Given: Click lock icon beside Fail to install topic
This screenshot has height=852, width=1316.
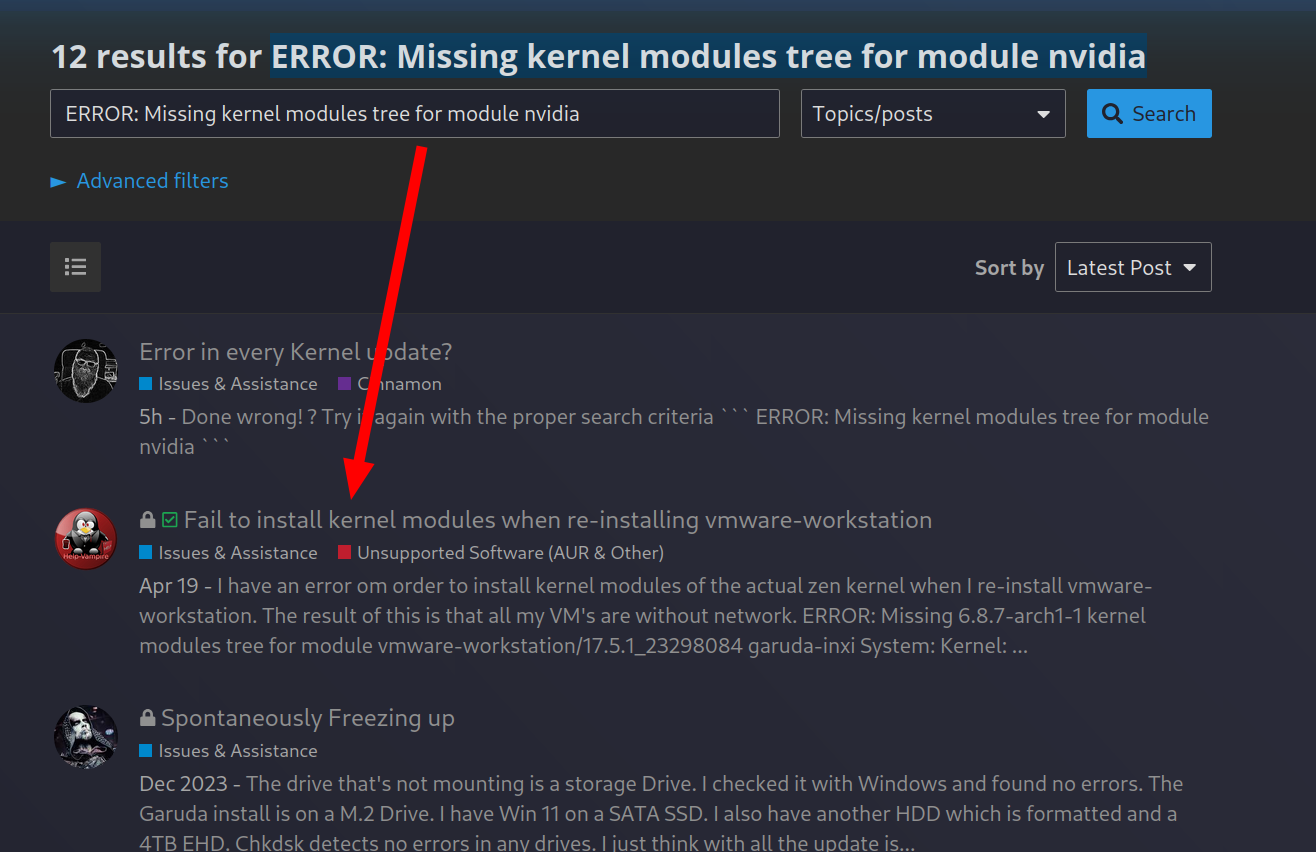Looking at the screenshot, I should (148, 520).
